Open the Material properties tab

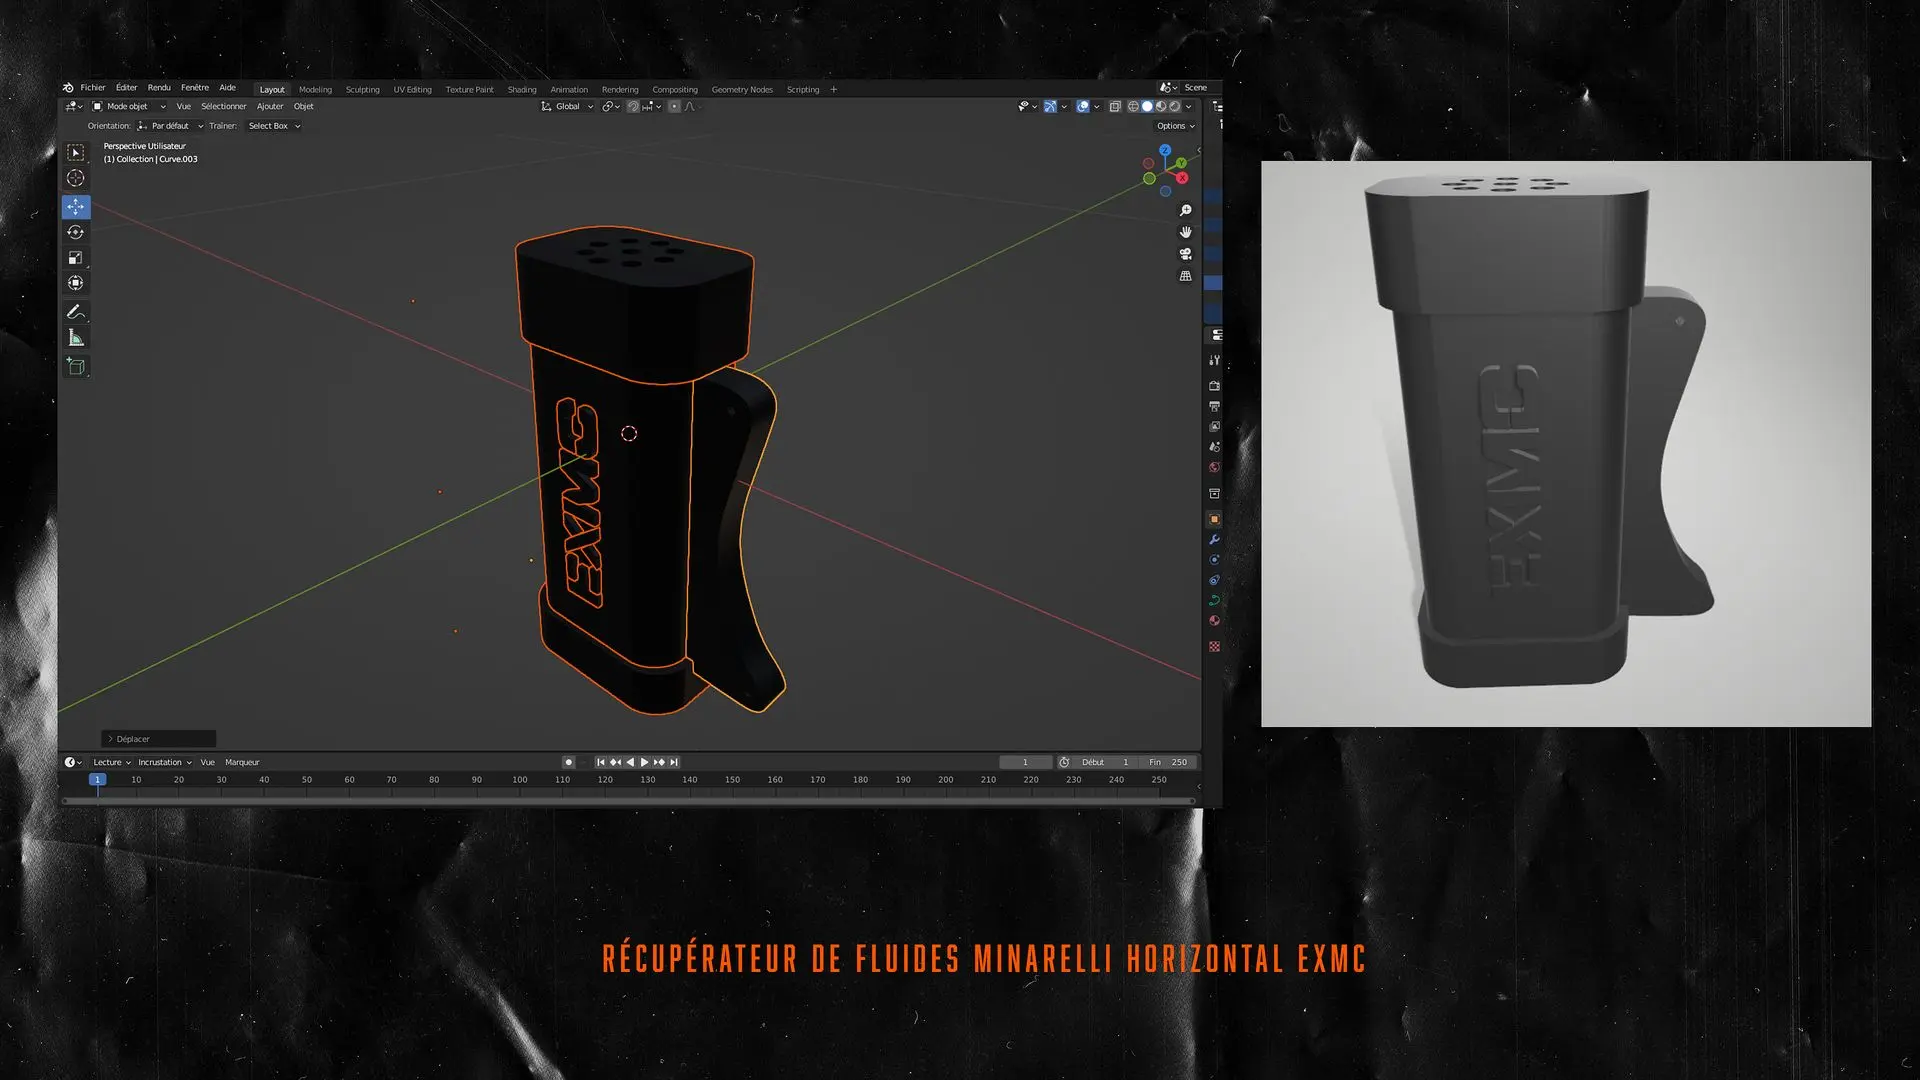(x=1215, y=621)
